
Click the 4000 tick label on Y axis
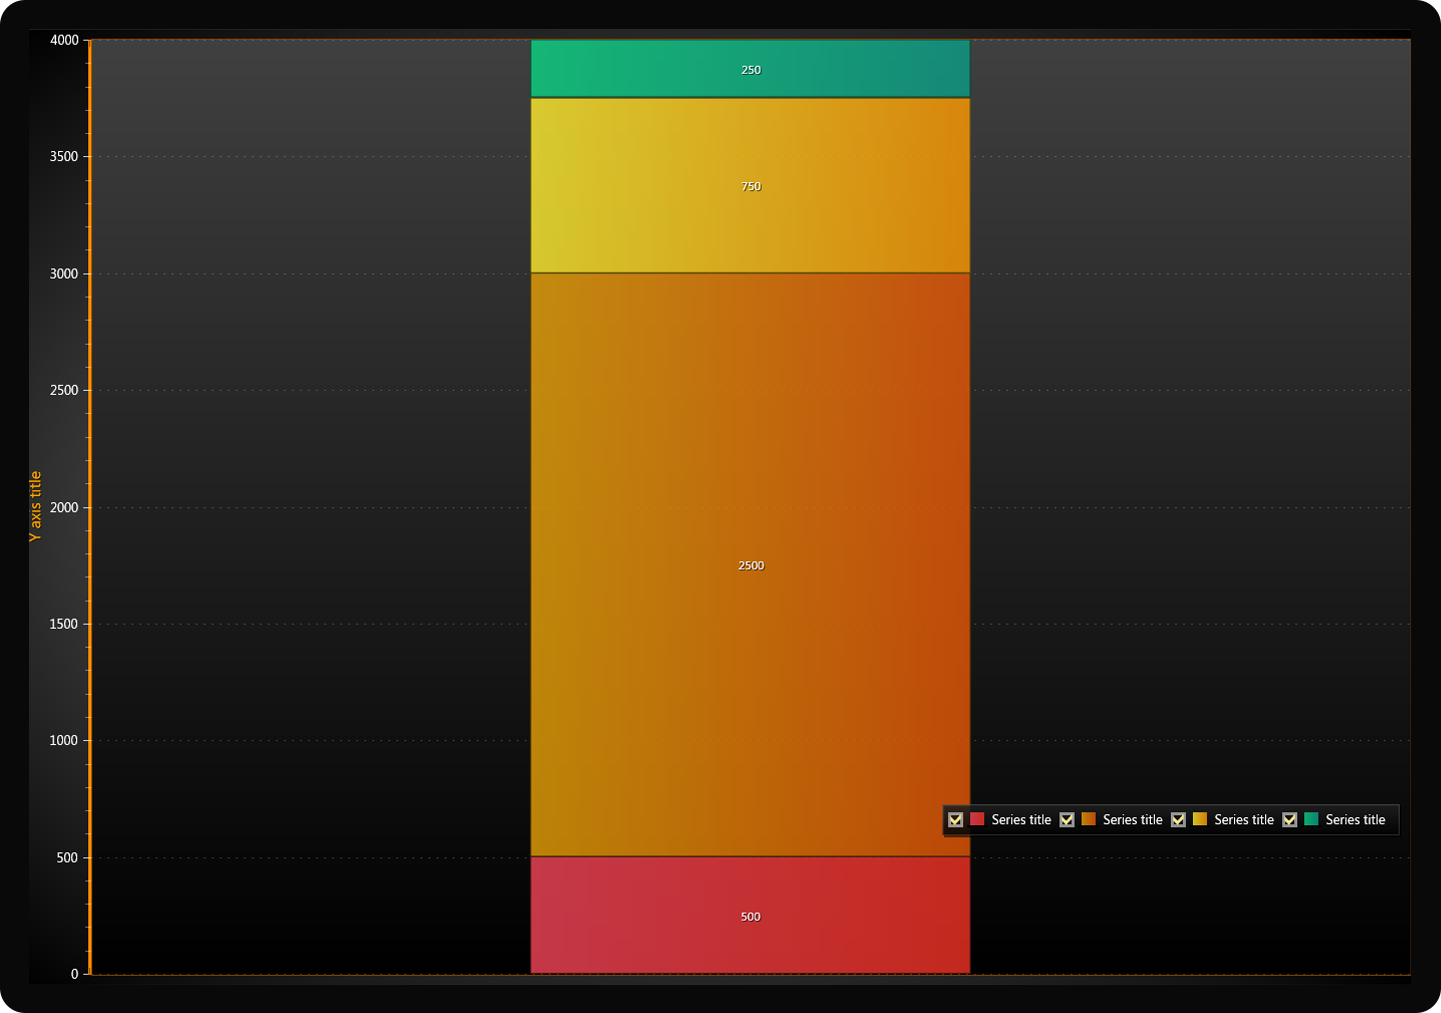click(64, 40)
